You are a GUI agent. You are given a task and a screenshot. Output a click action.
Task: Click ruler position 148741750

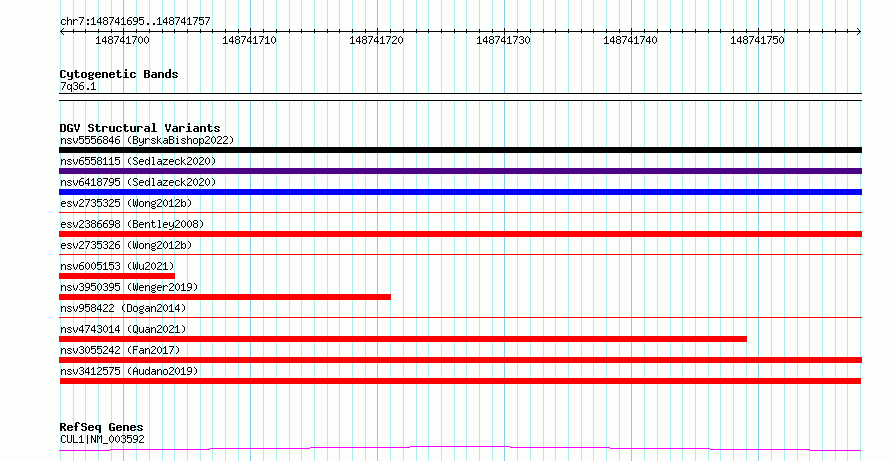[758, 40]
